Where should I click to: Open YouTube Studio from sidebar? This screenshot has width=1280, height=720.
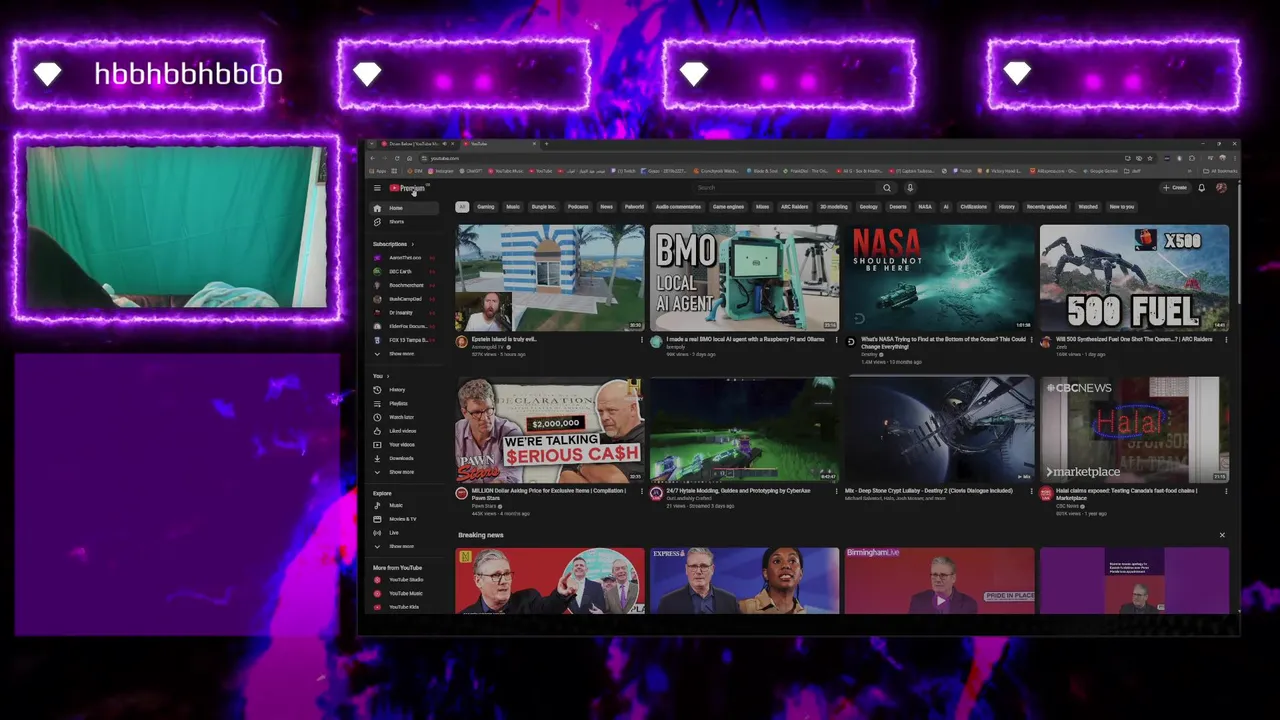click(x=404, y=580)
